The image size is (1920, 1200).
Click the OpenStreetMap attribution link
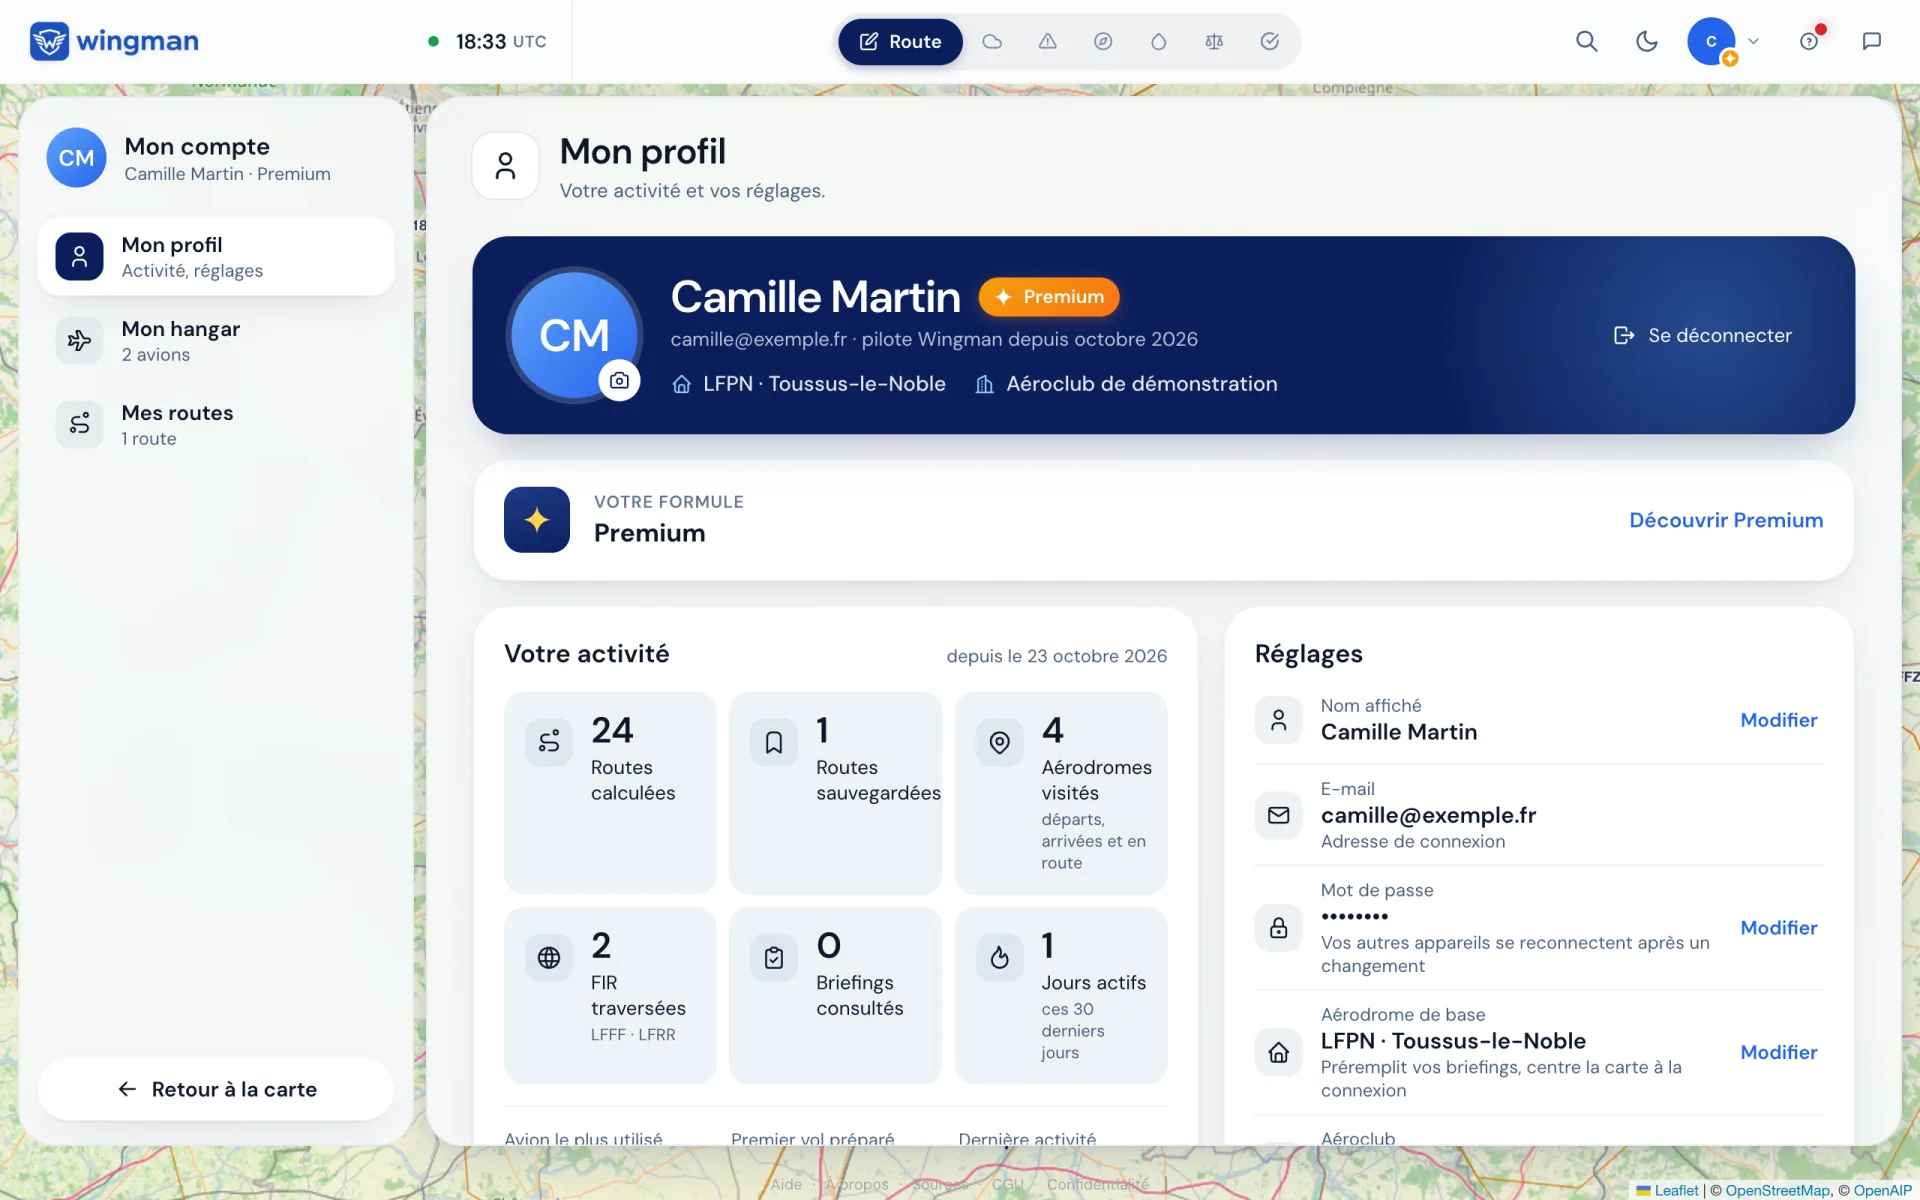click(x=1777, y=1190)
